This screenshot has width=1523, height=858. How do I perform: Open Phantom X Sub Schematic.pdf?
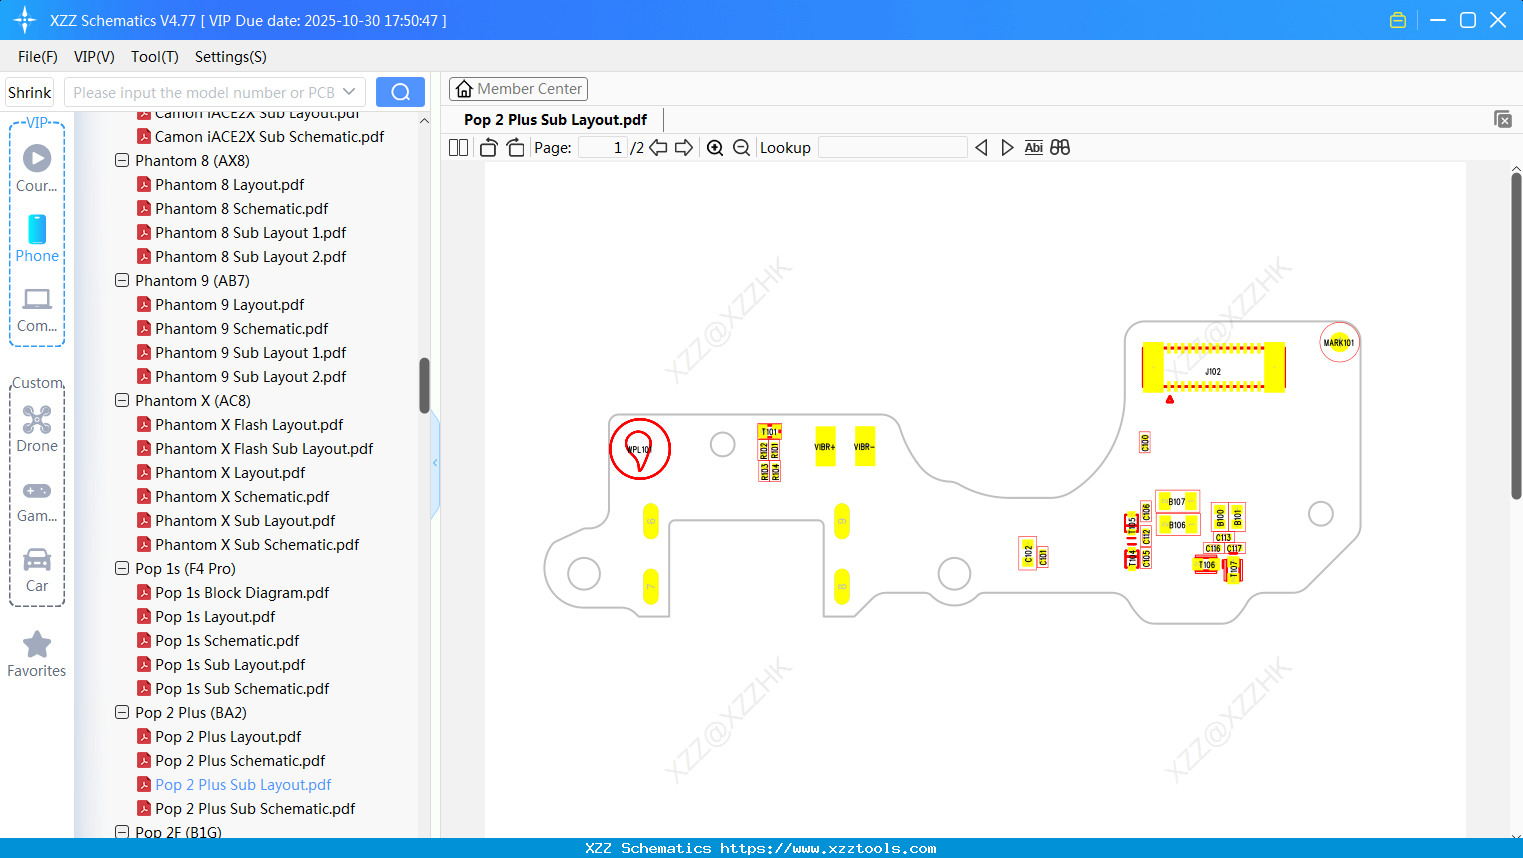pyautogui.click(x=257, y=544)
